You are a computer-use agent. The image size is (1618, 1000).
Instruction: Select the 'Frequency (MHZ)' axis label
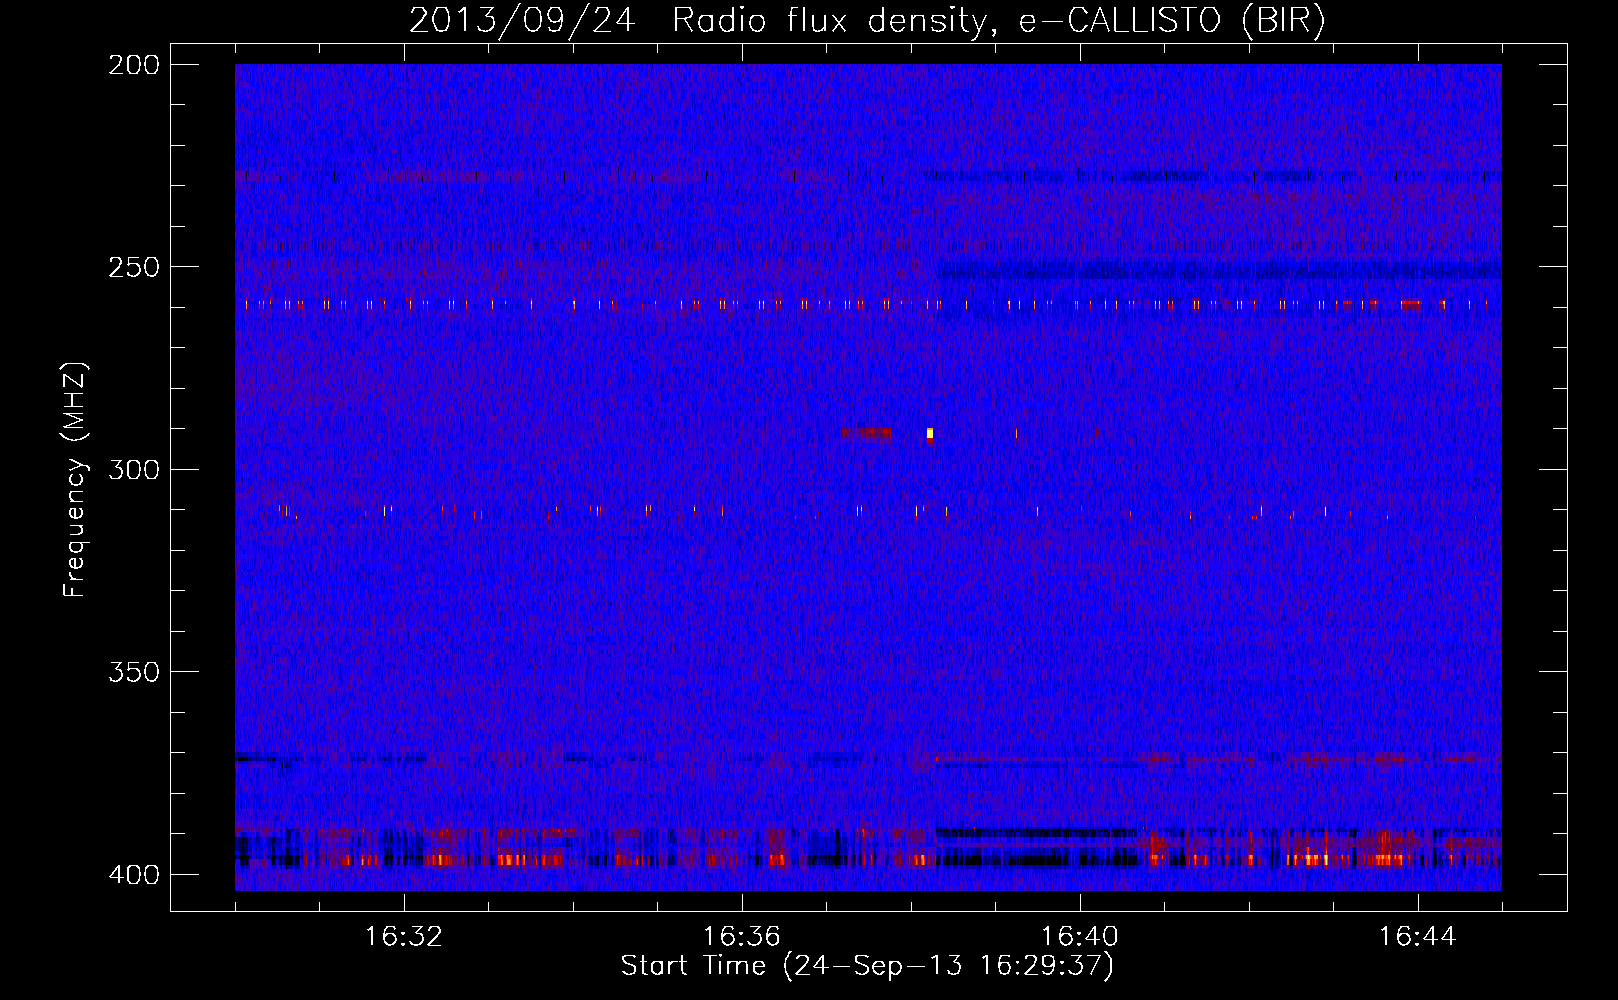pos(75,480)
